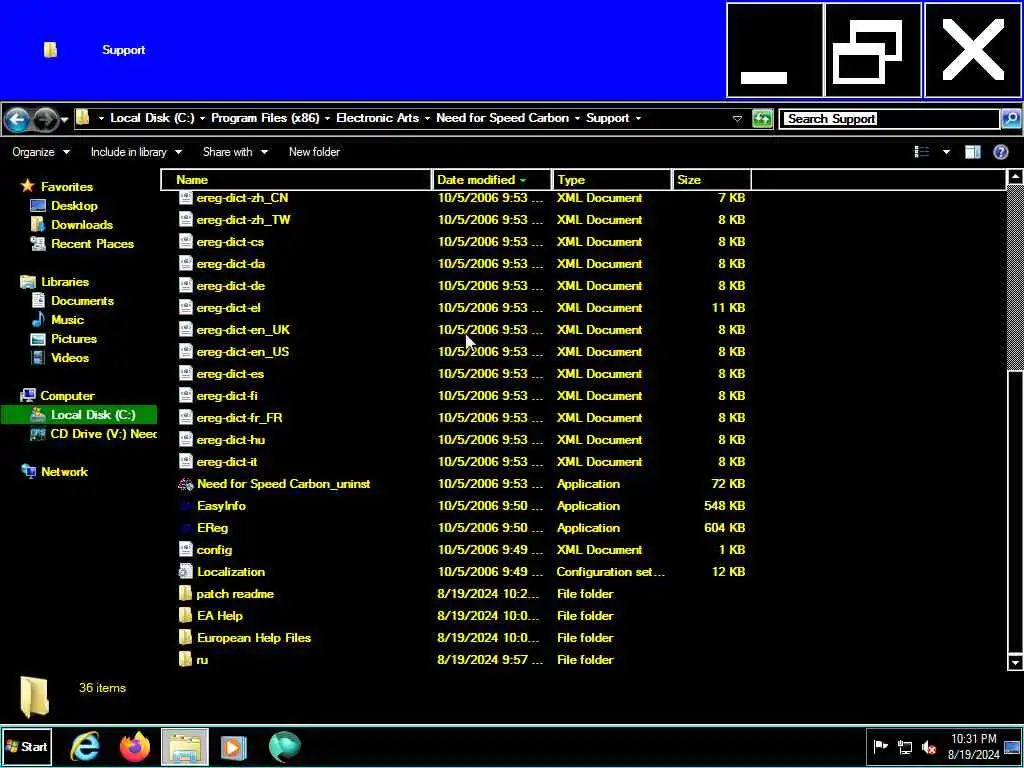
Task: Launch Firefox from taskbar
Action: coord(135,747)
